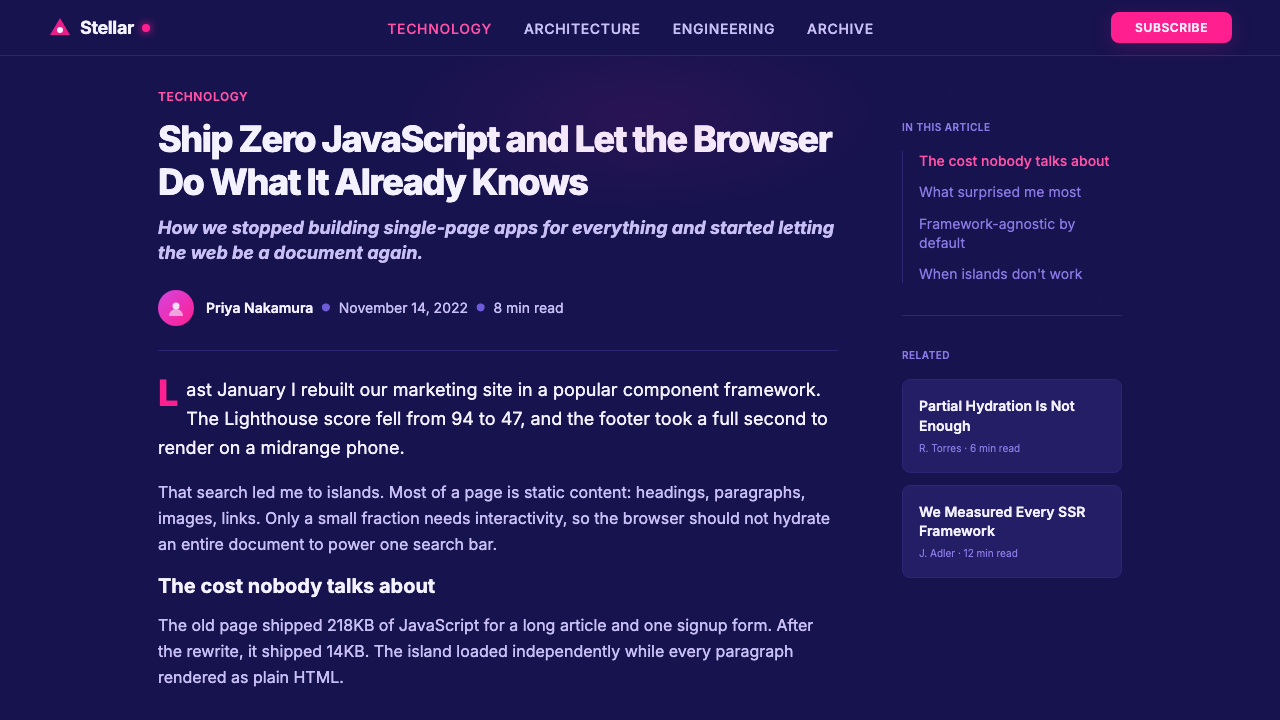Click the 'In this article' sidebar label
Image resolution: width=1280 pixels, height=720 pixels.
tap(946, 128)
